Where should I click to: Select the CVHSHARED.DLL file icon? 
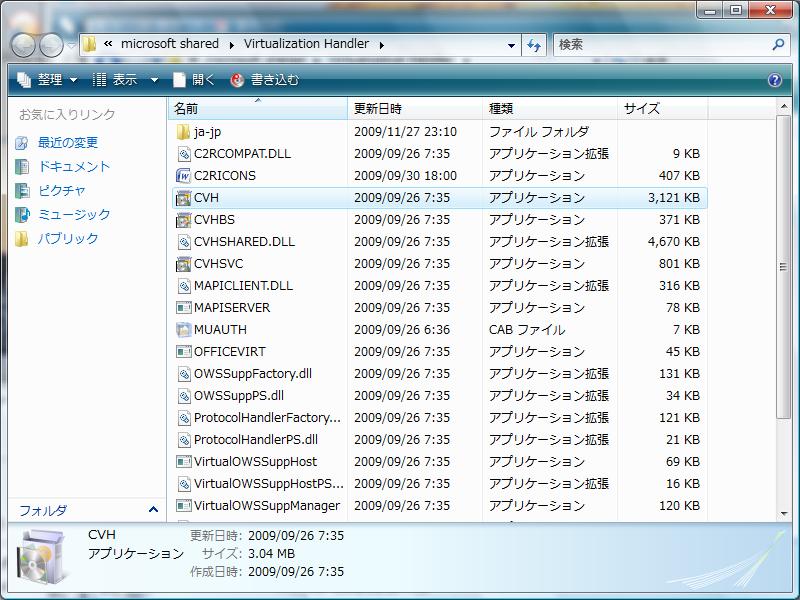pyautogui.click(x=184, y=242)
